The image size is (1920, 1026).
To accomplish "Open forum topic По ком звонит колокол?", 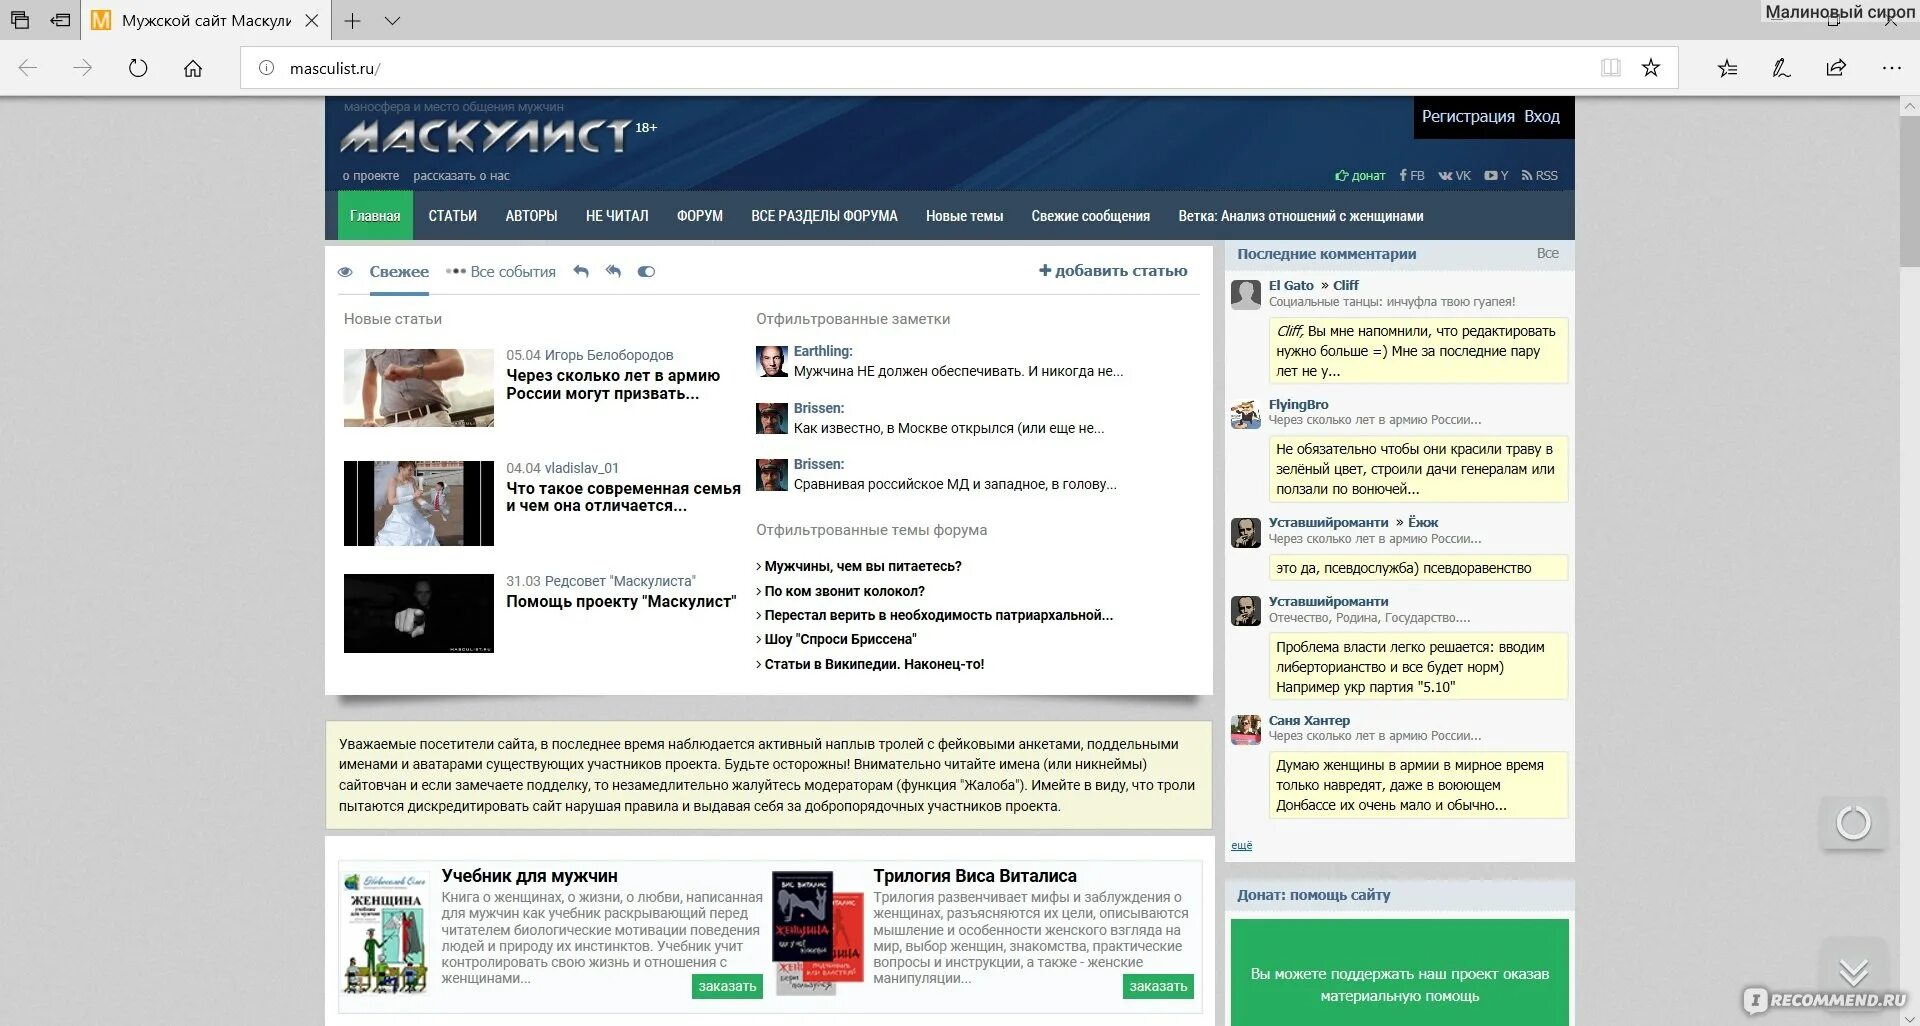I will (x=845, y=591).
